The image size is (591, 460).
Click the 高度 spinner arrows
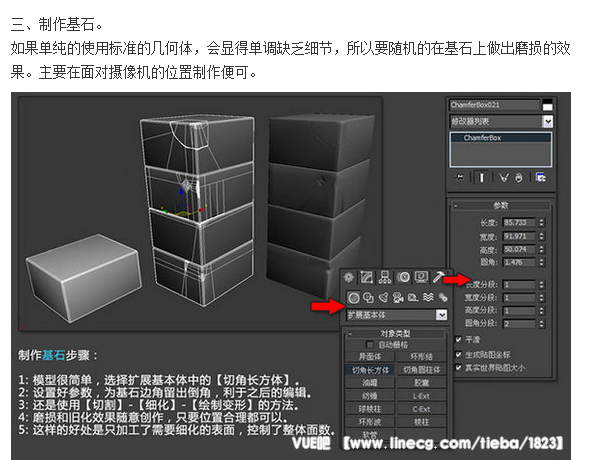pyautogui.click(x=541, y=249)
